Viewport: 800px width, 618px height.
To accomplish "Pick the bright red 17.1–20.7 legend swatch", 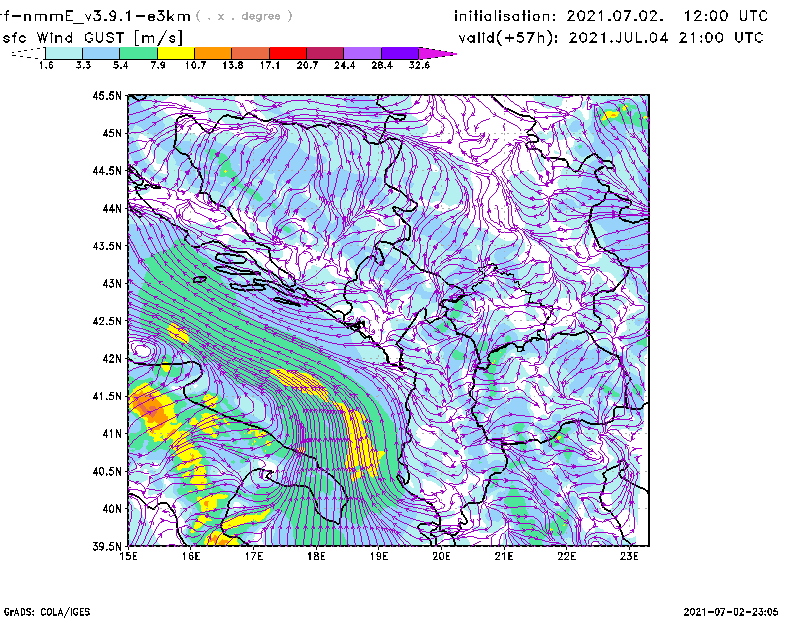I will (x=288, y=53).
